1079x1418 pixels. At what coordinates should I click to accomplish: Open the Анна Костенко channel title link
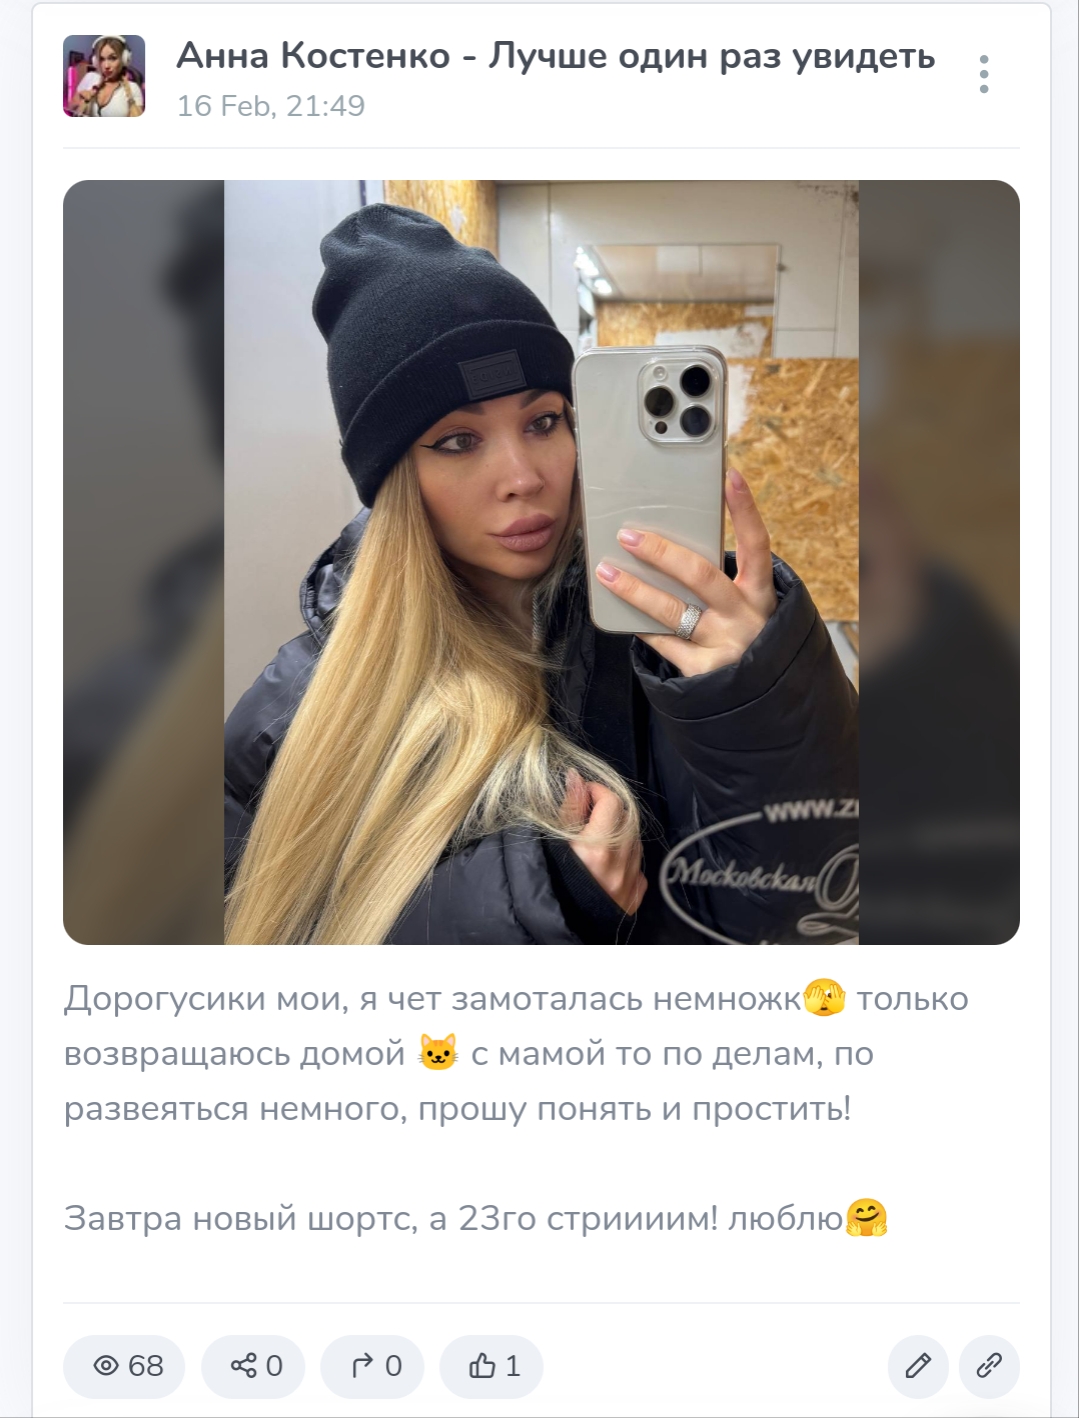click(x=555, y=56)
